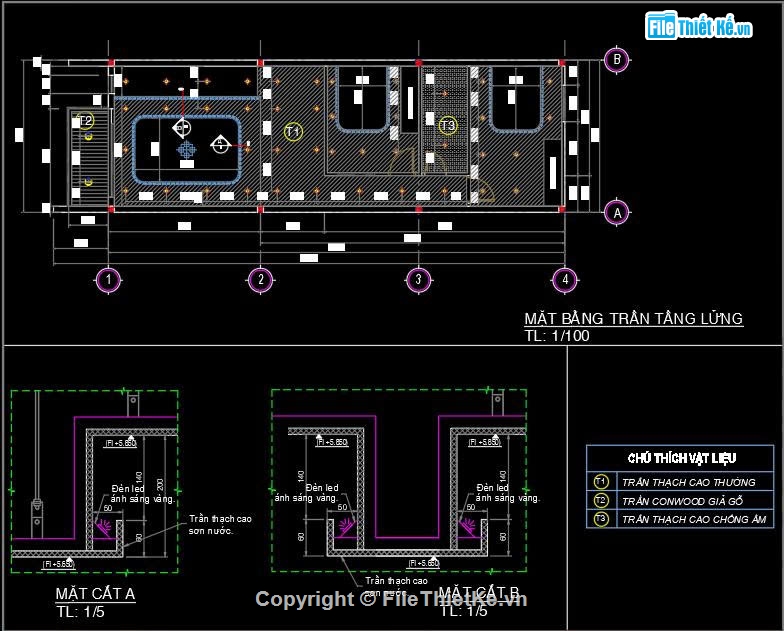Select the T3 ceiling tag in plan

448,125
